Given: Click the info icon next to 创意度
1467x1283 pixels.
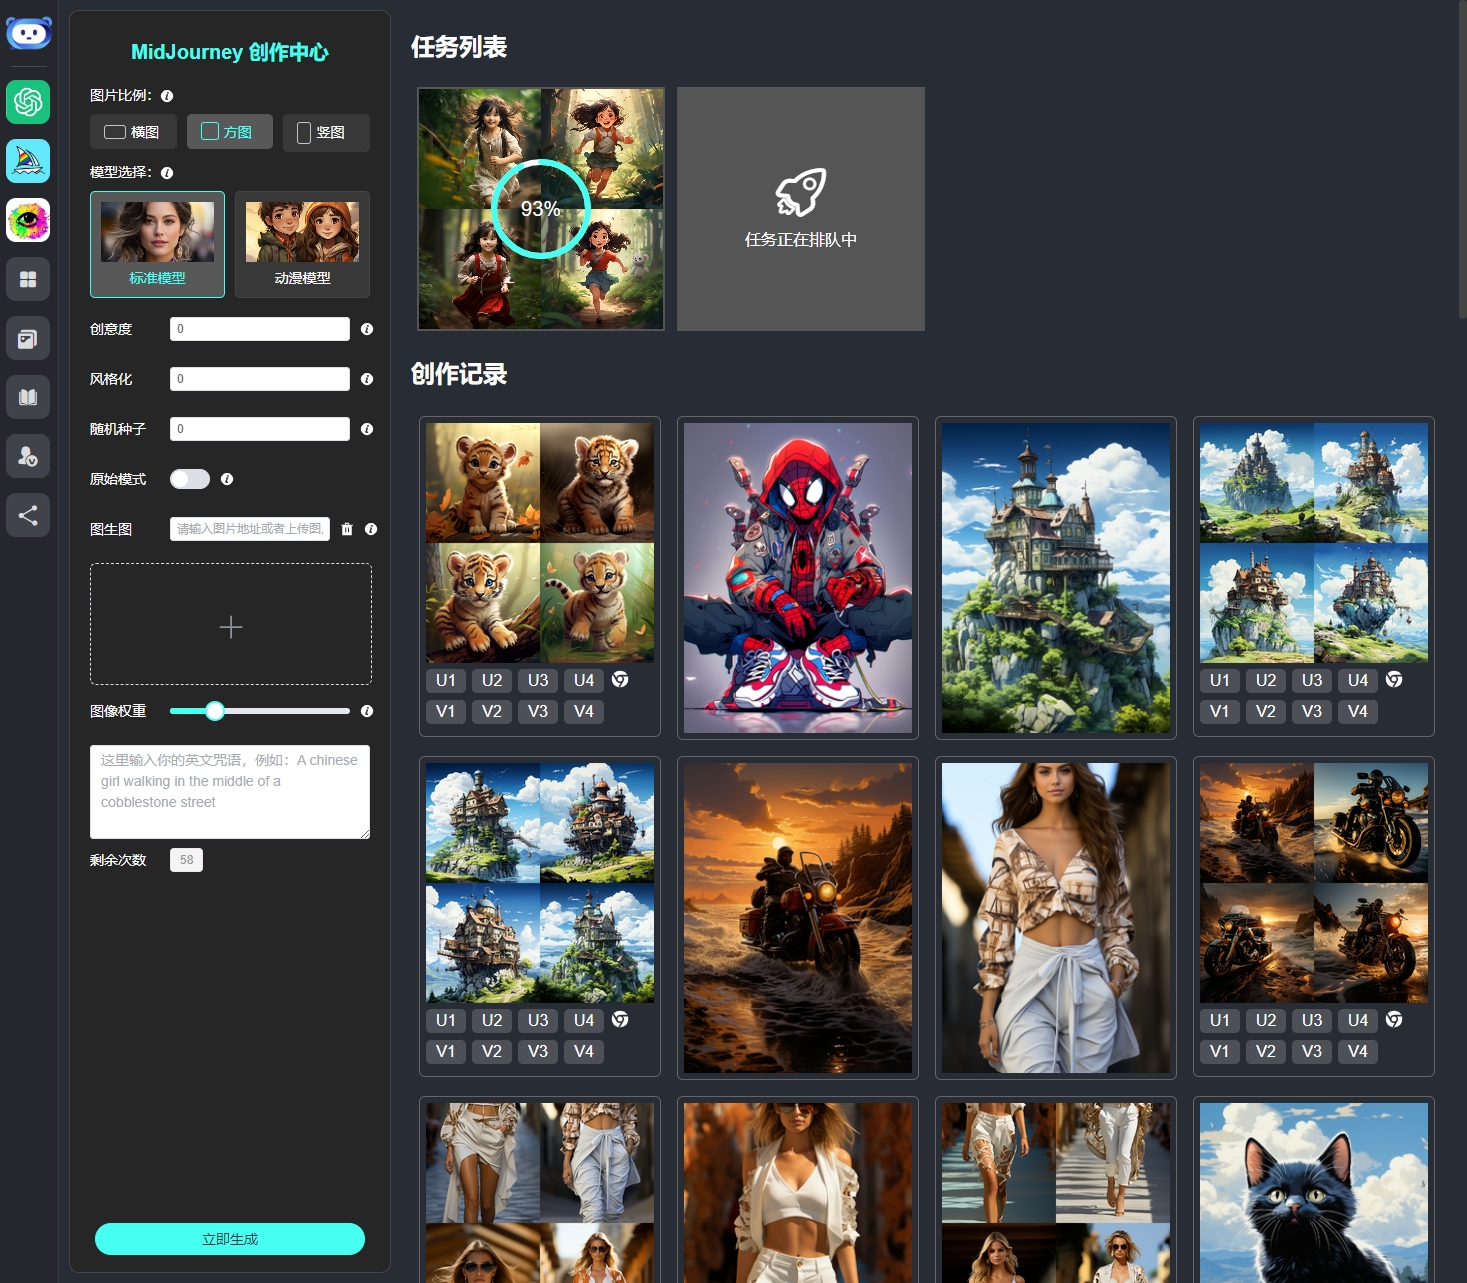Looking at the screenshot, I should [x=367, y=329].
